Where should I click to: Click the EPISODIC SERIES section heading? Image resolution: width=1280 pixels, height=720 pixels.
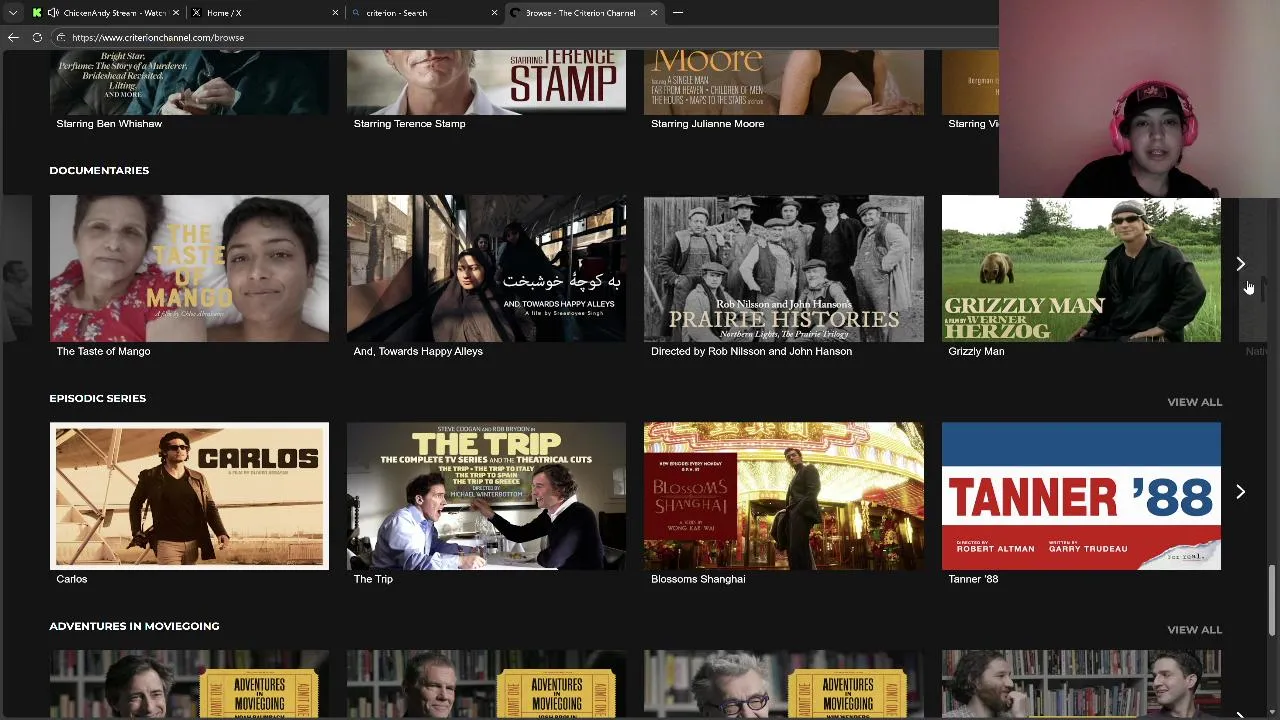(x=97, y=398)
